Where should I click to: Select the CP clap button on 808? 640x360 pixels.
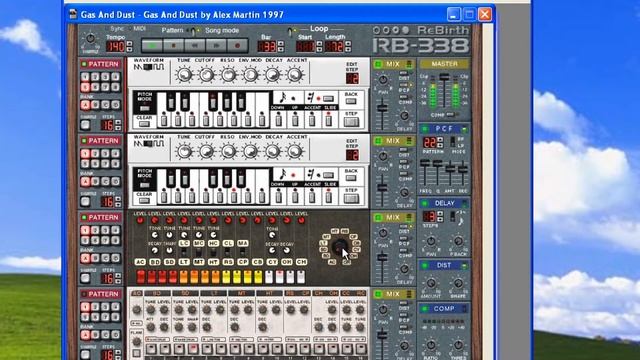243,262
